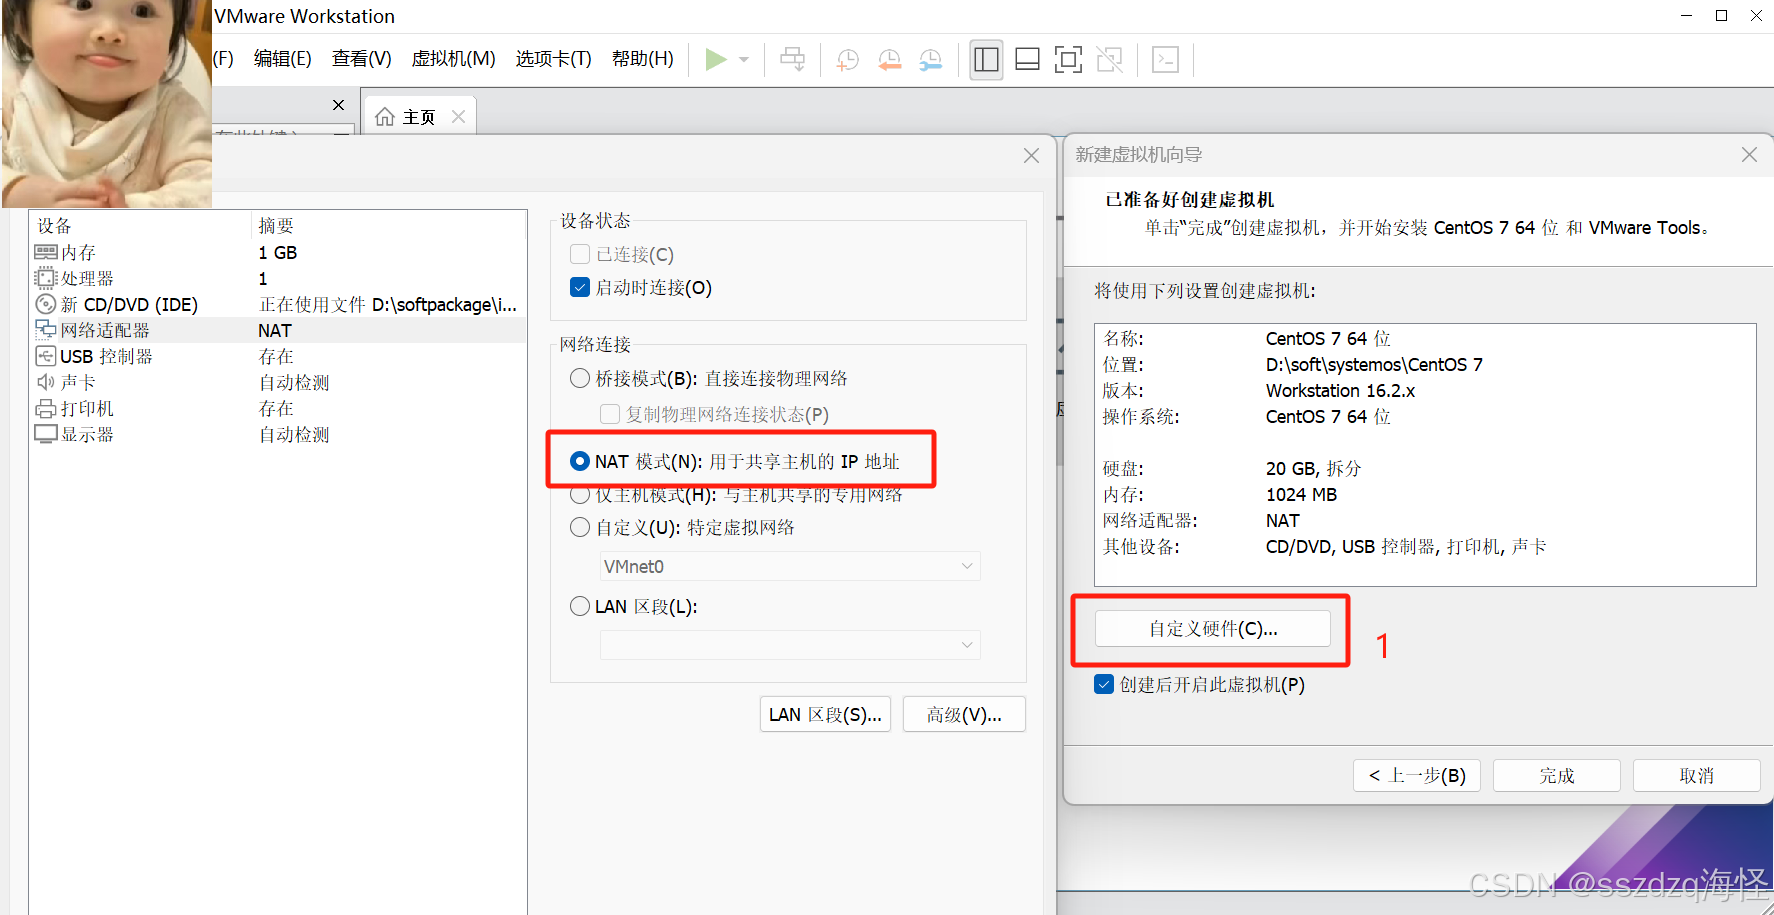The image size is (1774, 915).
Task: Select LAN 区段(L) radio button
Action: [580, 606]
